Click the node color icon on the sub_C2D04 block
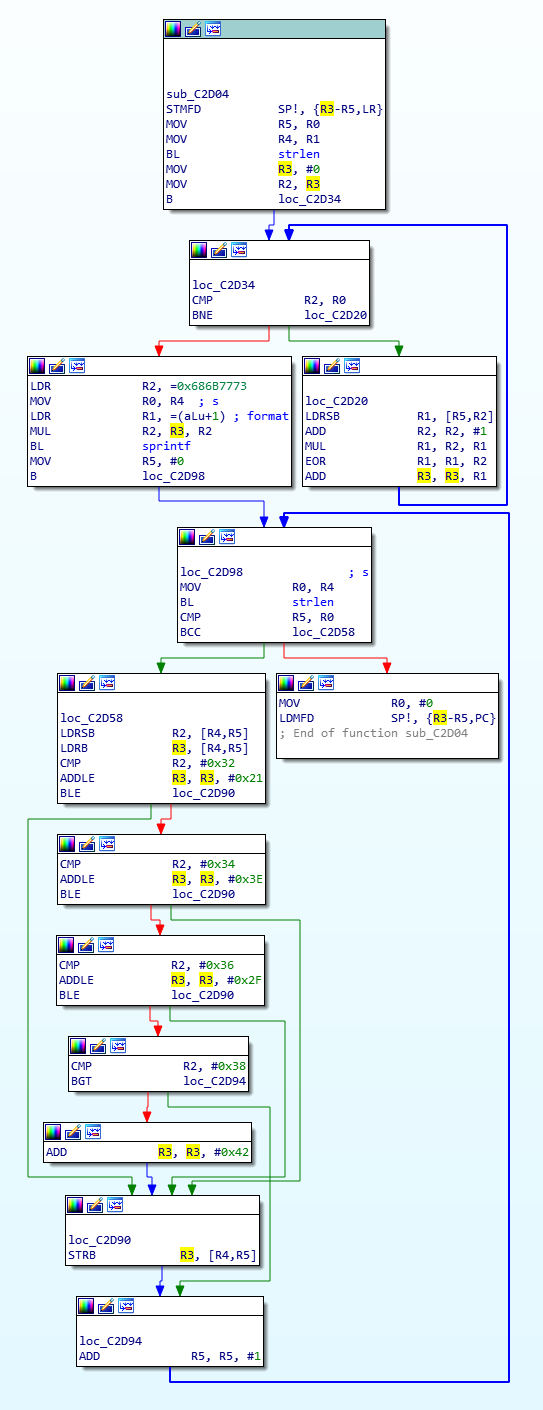 coord(173,30)
